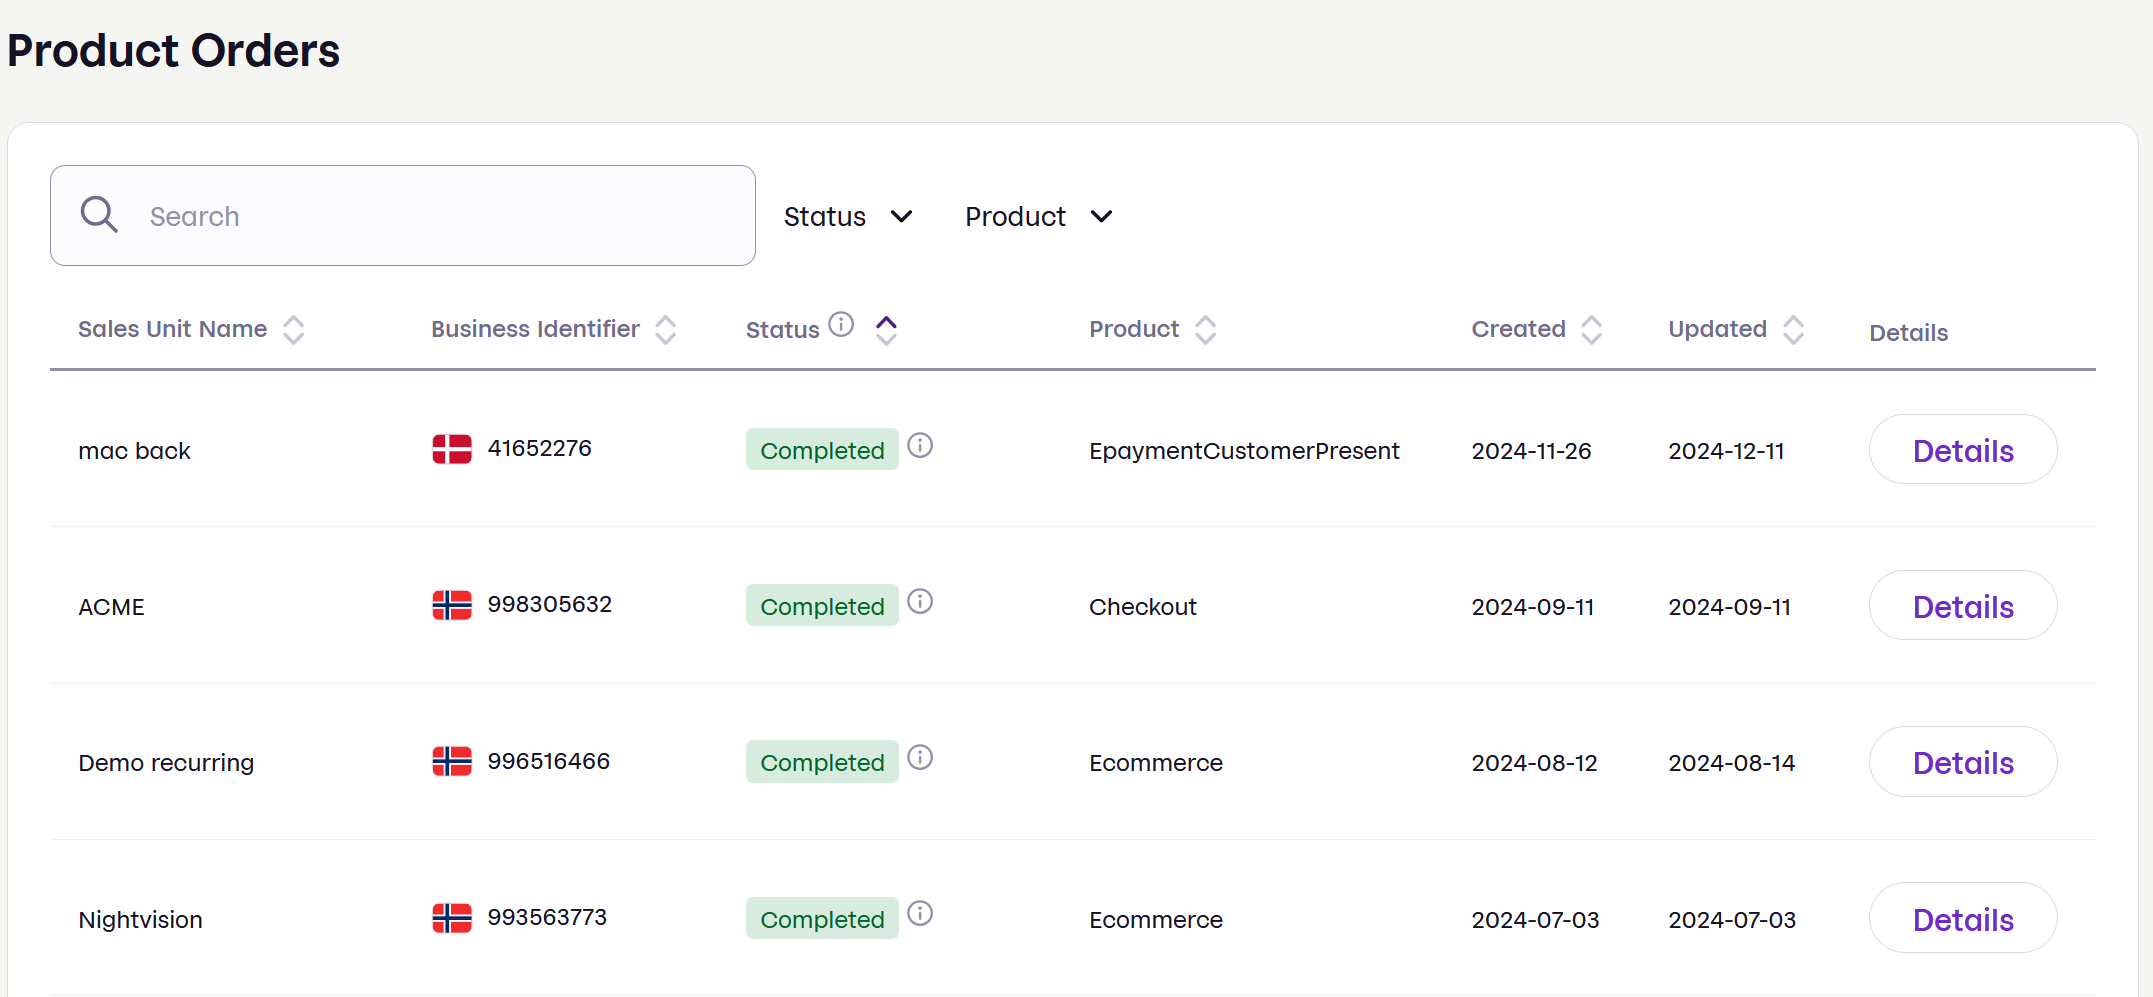Click the info icon beside the Status column header
The image size is (2153, 997).
click(x=842, y=324)
